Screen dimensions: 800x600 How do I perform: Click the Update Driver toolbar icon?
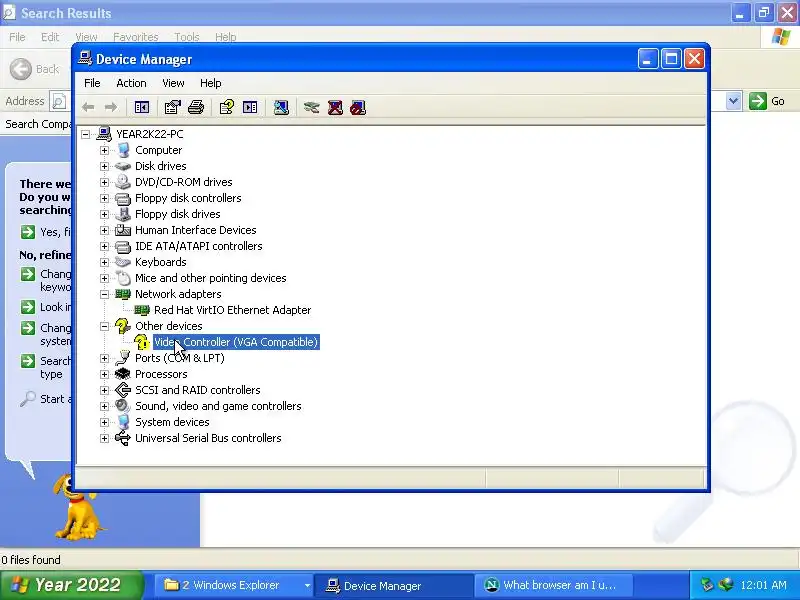pos(311,107)
